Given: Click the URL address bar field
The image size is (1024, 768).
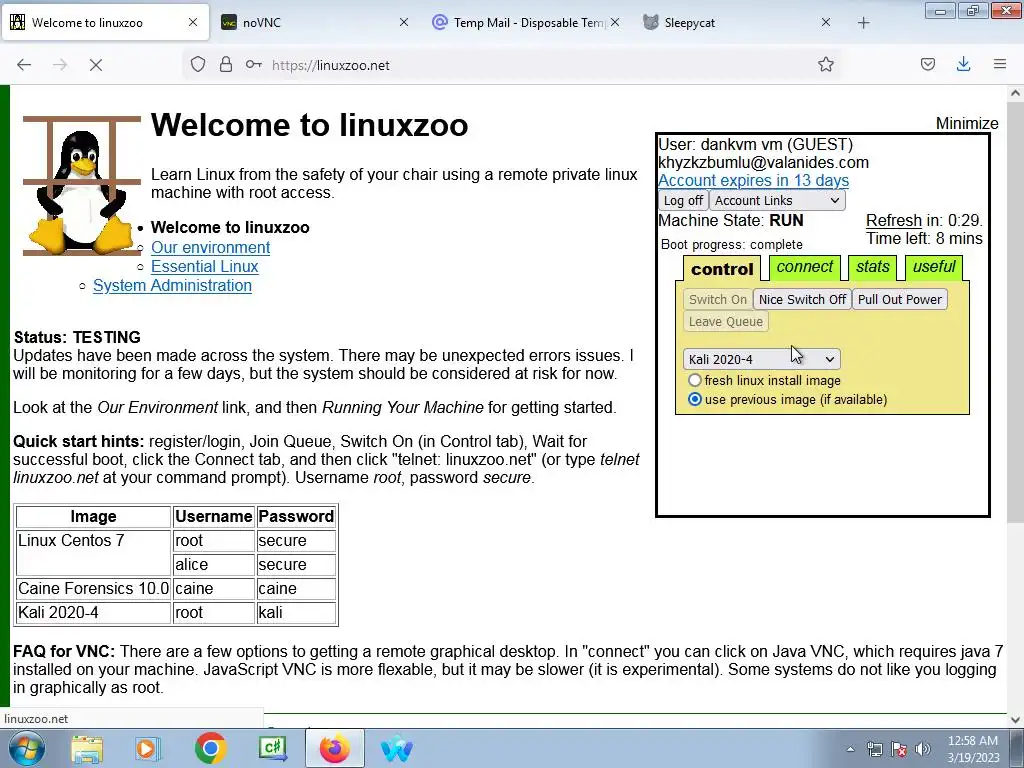Looking at the screenshot, I should point(509,65).
